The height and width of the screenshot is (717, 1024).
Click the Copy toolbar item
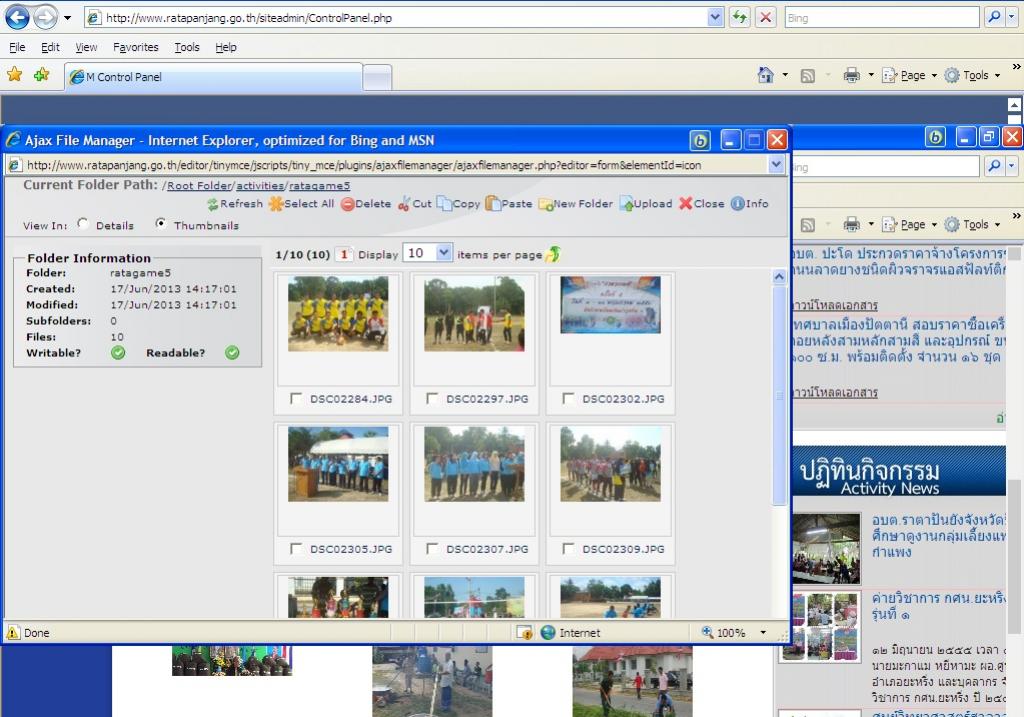coord(458,204)
